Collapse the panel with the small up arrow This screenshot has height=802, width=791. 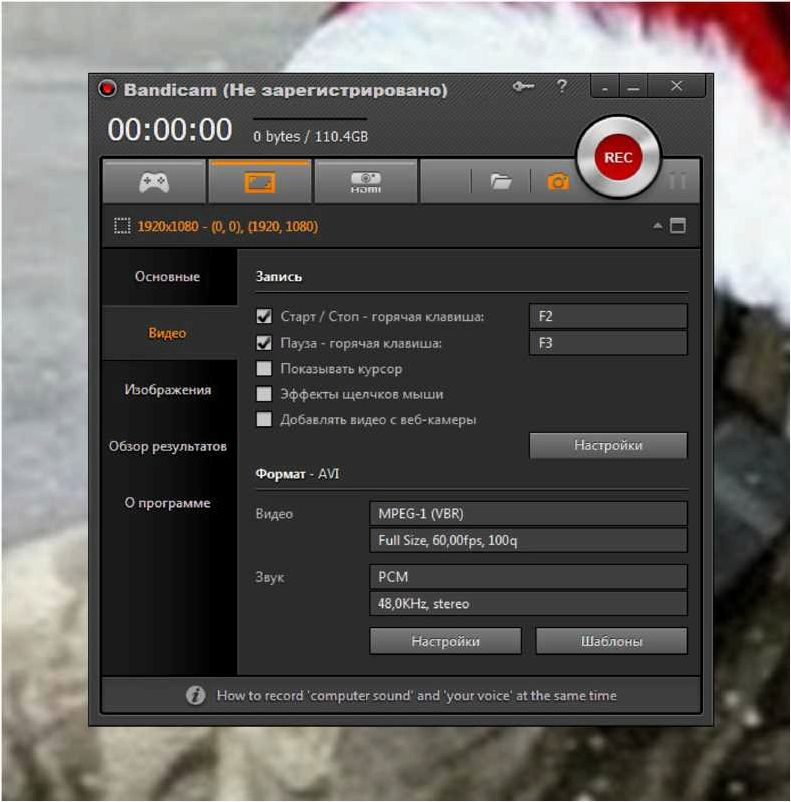click(657, 226)
